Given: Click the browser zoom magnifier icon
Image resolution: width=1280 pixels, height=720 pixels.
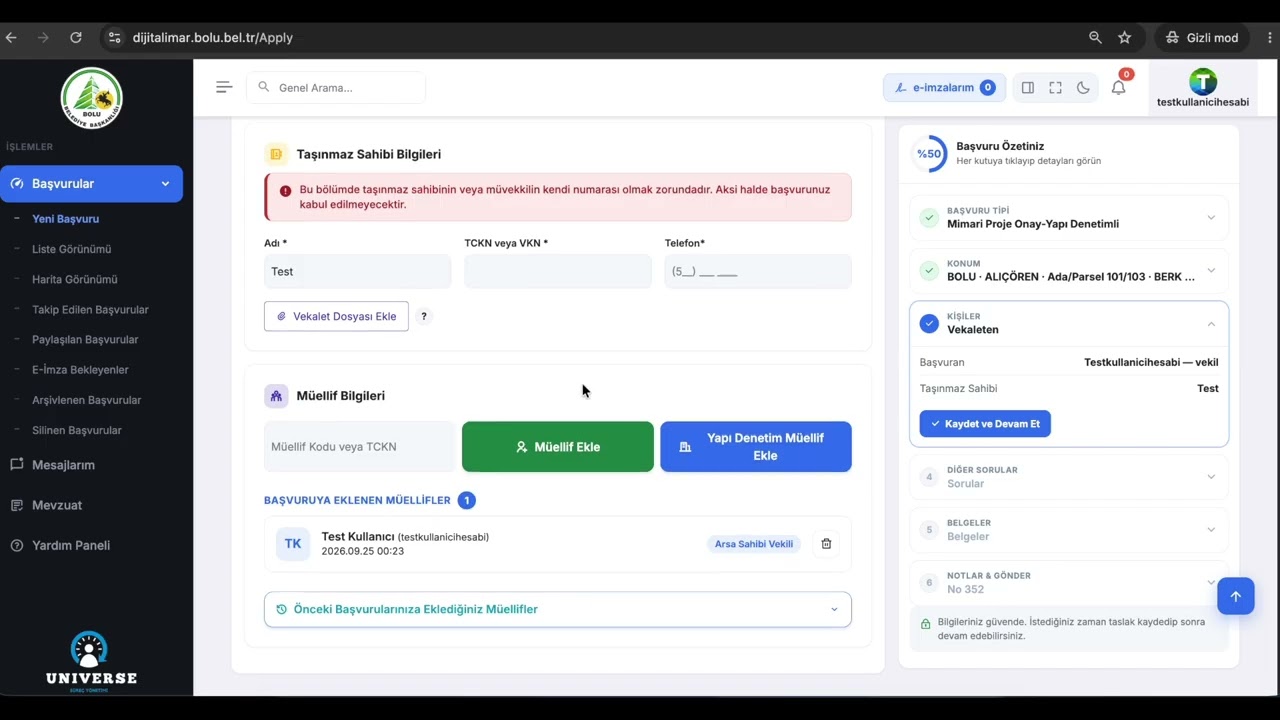Looking at the screenshot, I should 1095,37.
